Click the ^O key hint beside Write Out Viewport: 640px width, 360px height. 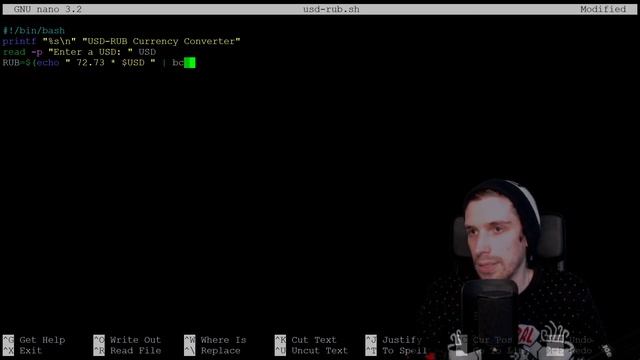pyautogui.click(x=99, y=340)
